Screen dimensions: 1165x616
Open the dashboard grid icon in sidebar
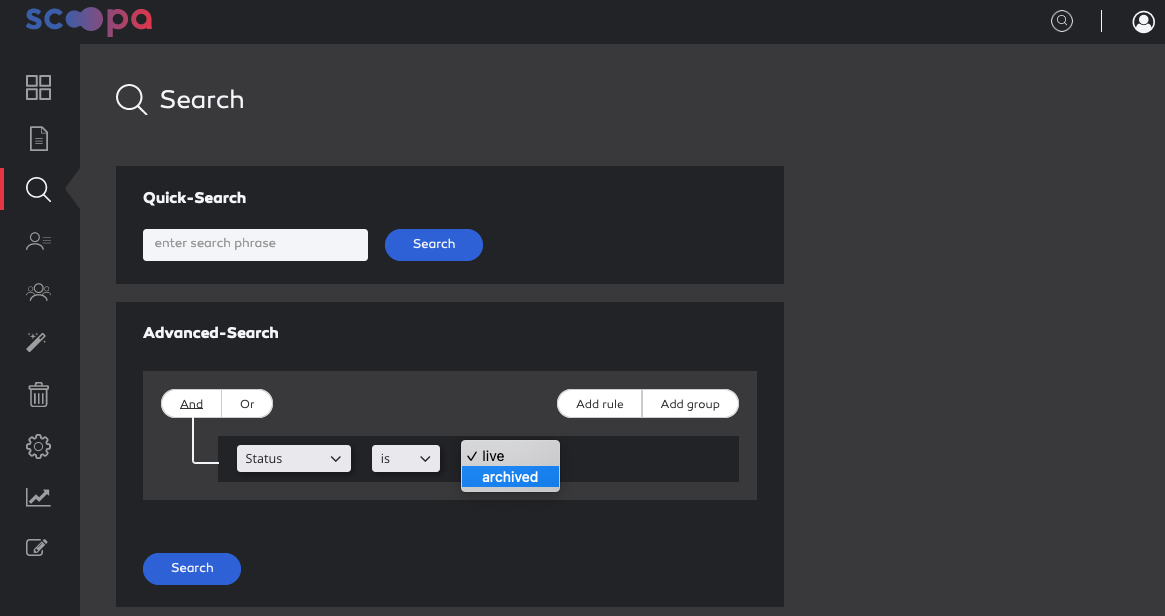click(39, 88)
